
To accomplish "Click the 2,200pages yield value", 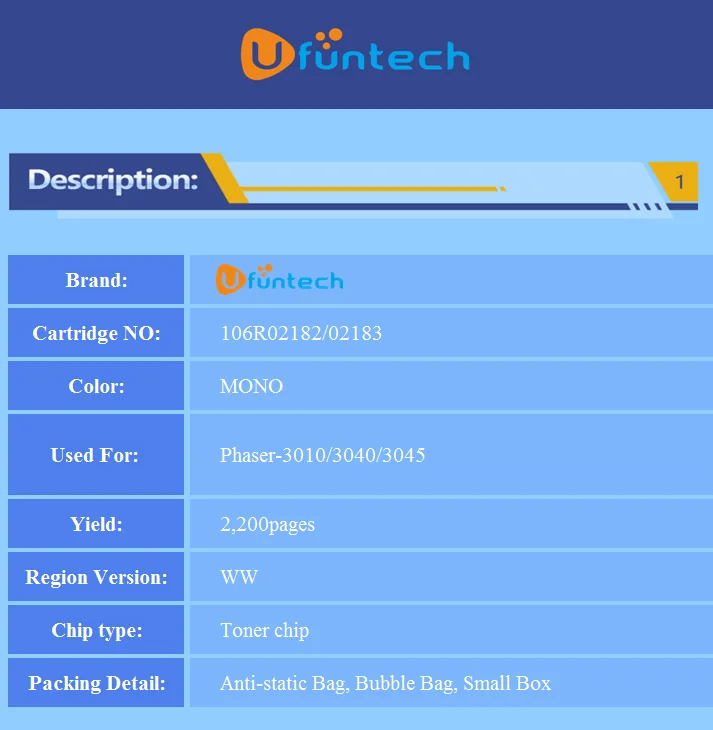I will pyautogui.click(x=267, y=524).
